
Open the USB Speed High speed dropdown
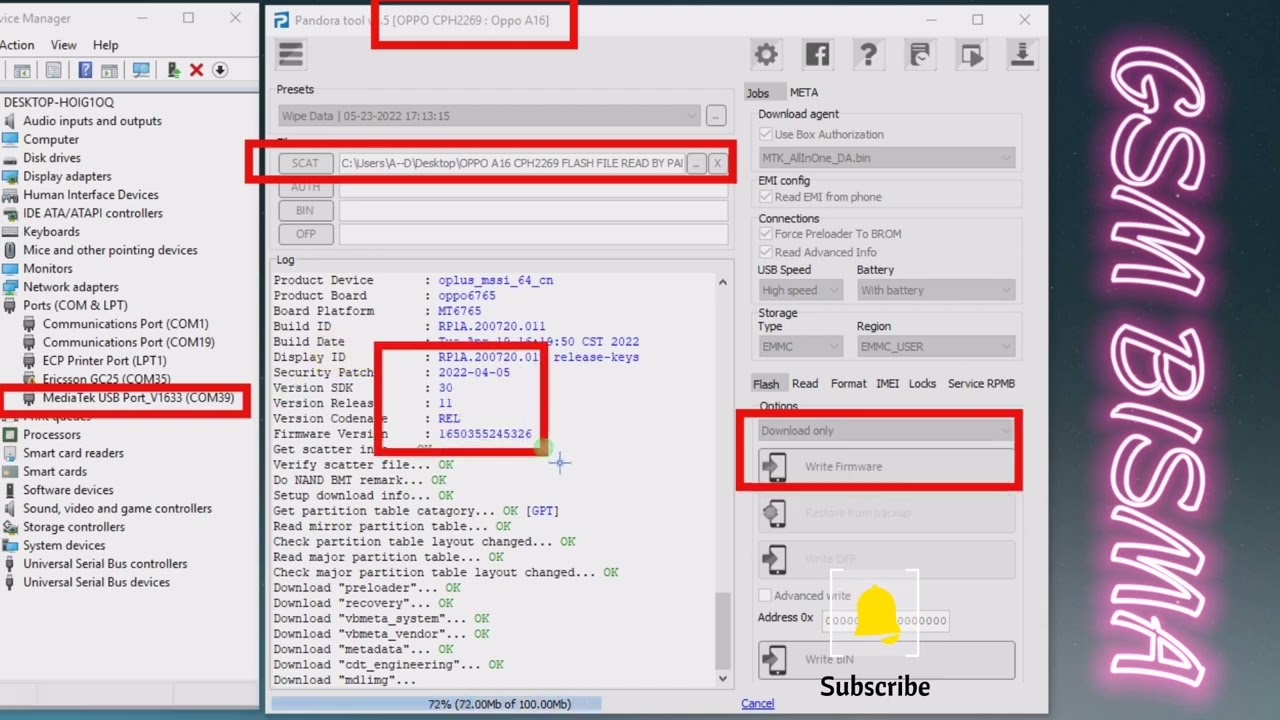click(800, 290)
